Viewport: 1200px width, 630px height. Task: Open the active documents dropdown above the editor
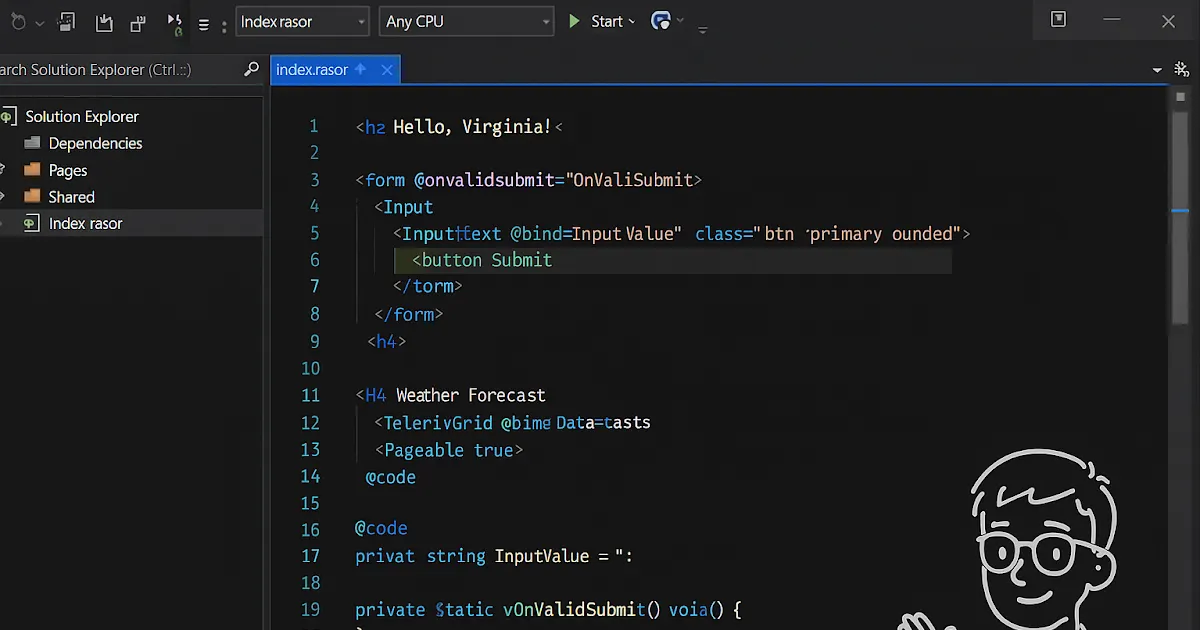click(x=1156, y=69)
